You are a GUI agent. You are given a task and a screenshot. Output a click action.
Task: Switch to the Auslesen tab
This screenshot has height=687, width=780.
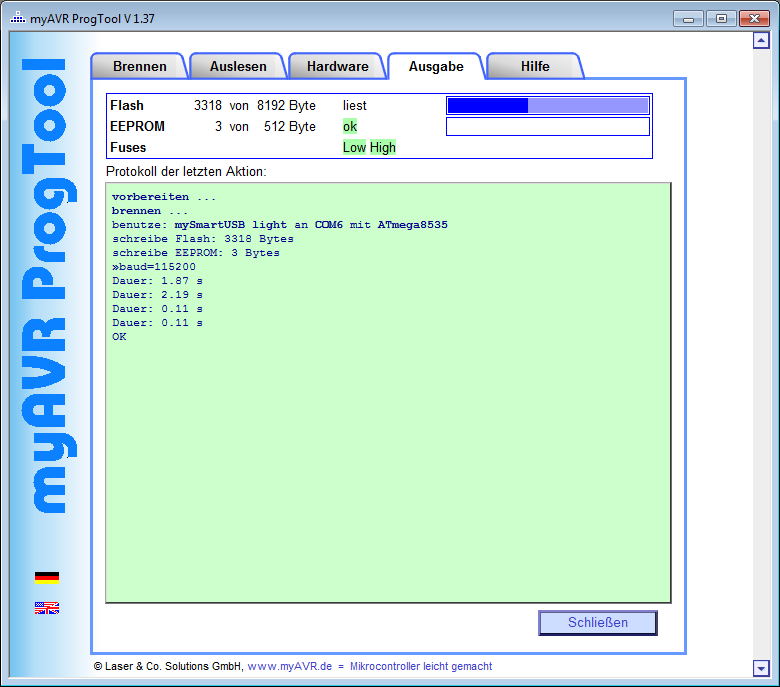click(238, 66)
